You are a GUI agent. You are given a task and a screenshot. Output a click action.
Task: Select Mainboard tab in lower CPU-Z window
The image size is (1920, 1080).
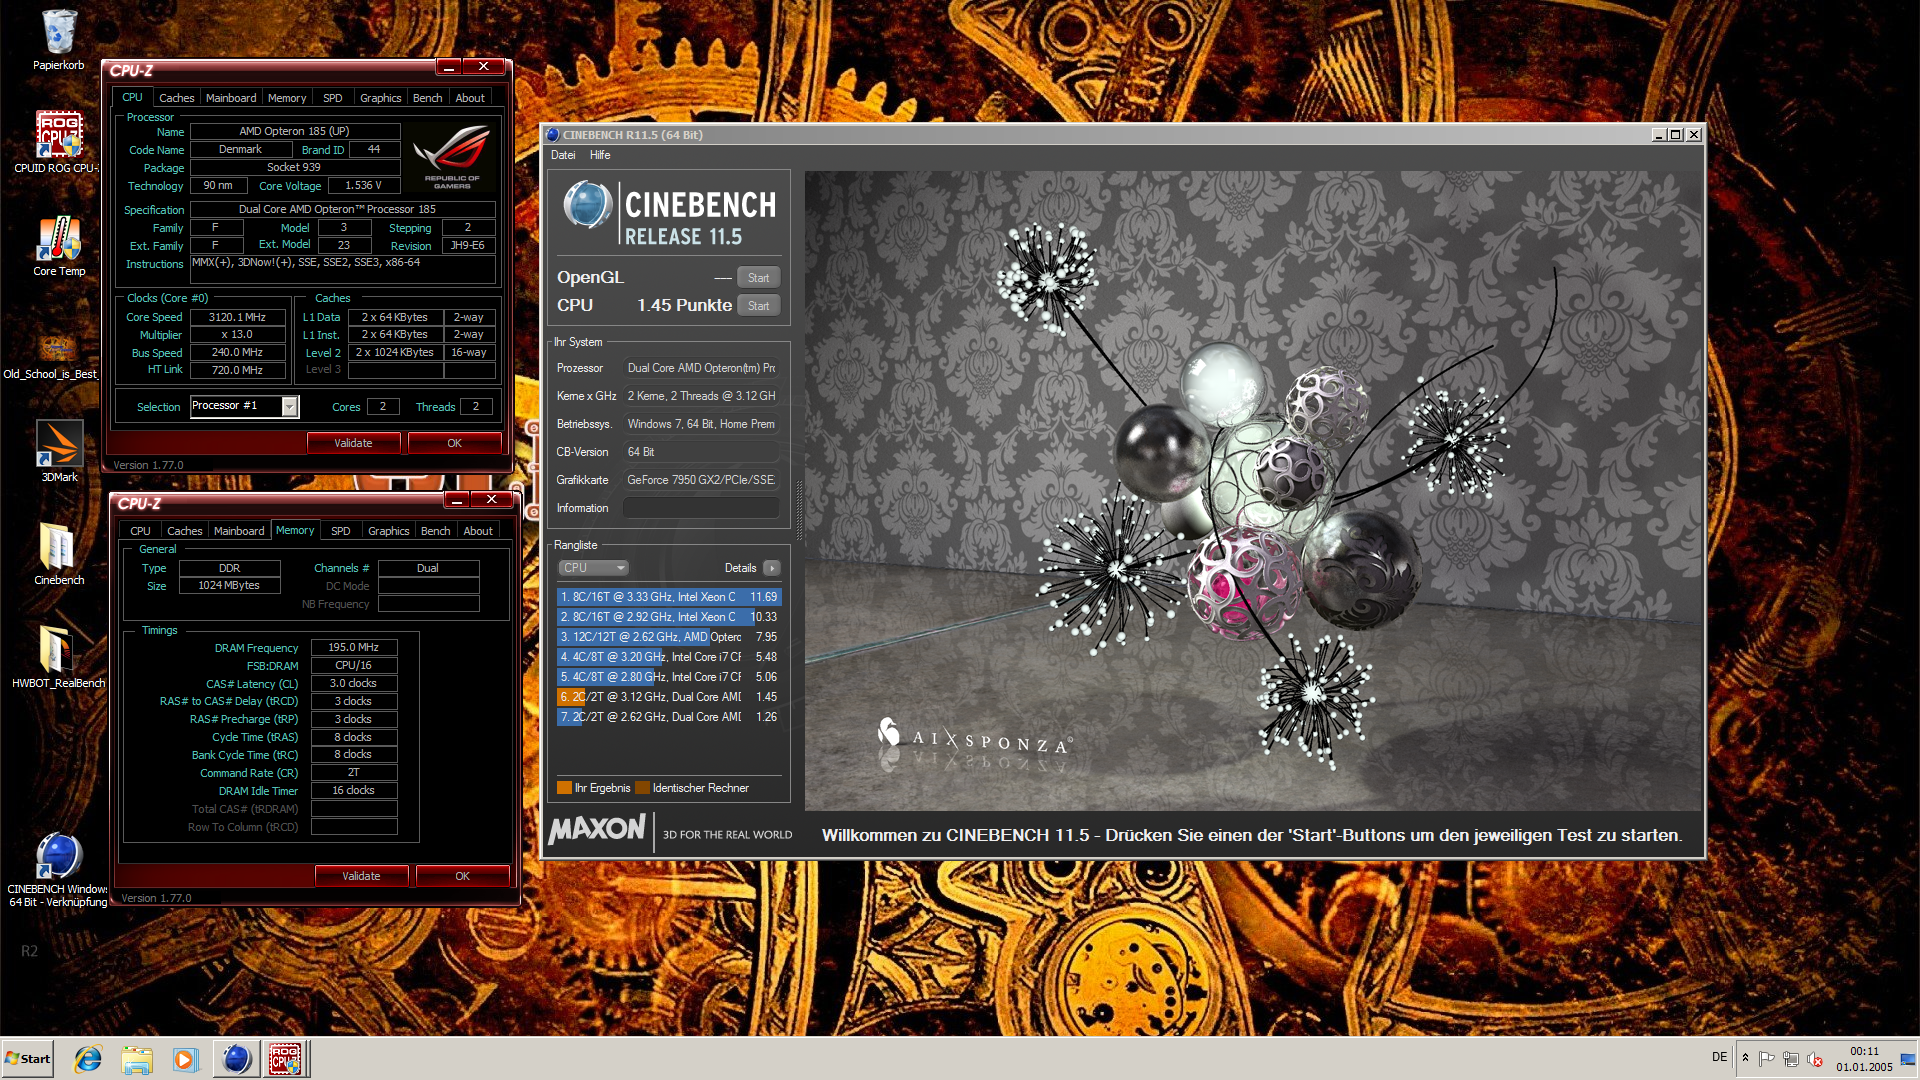point(239,531)
